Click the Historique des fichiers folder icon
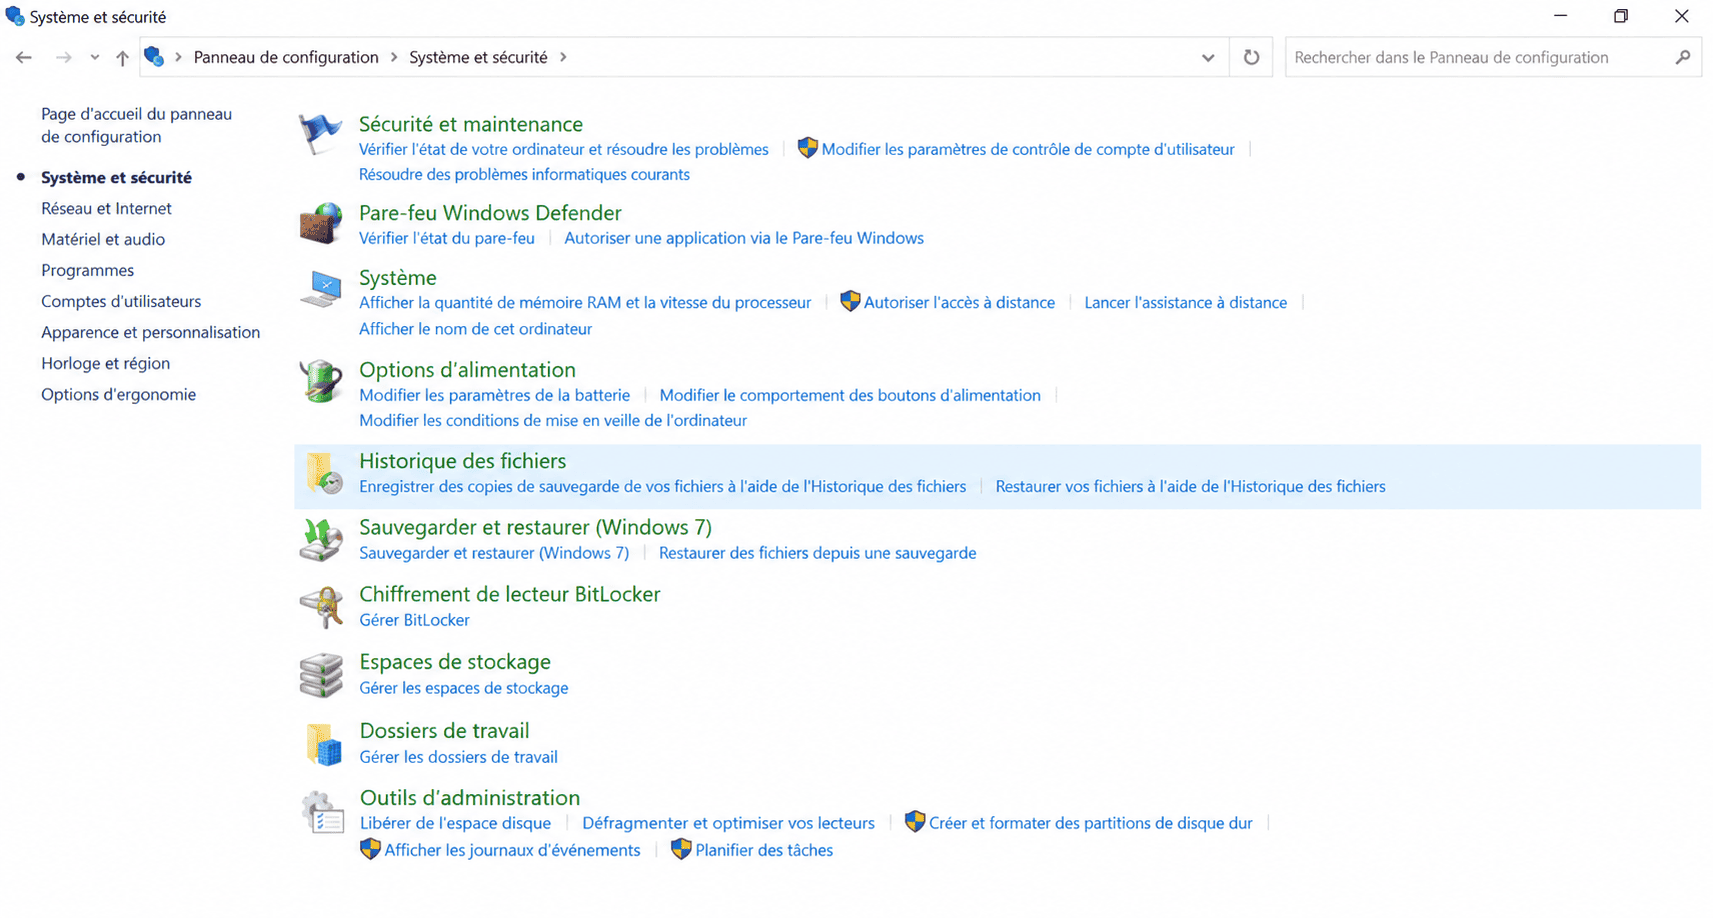1713x918 pixels. [x=323, y=473]
